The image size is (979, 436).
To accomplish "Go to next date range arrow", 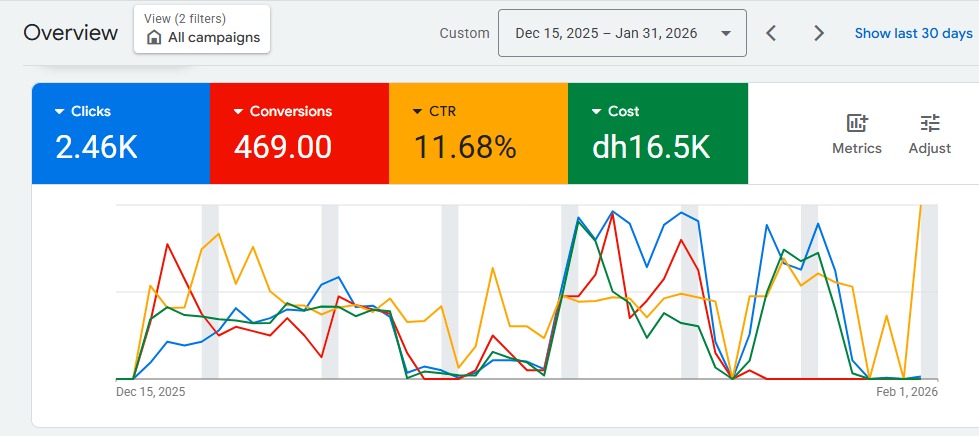I will pyautogui.click(x=819, y=33).
